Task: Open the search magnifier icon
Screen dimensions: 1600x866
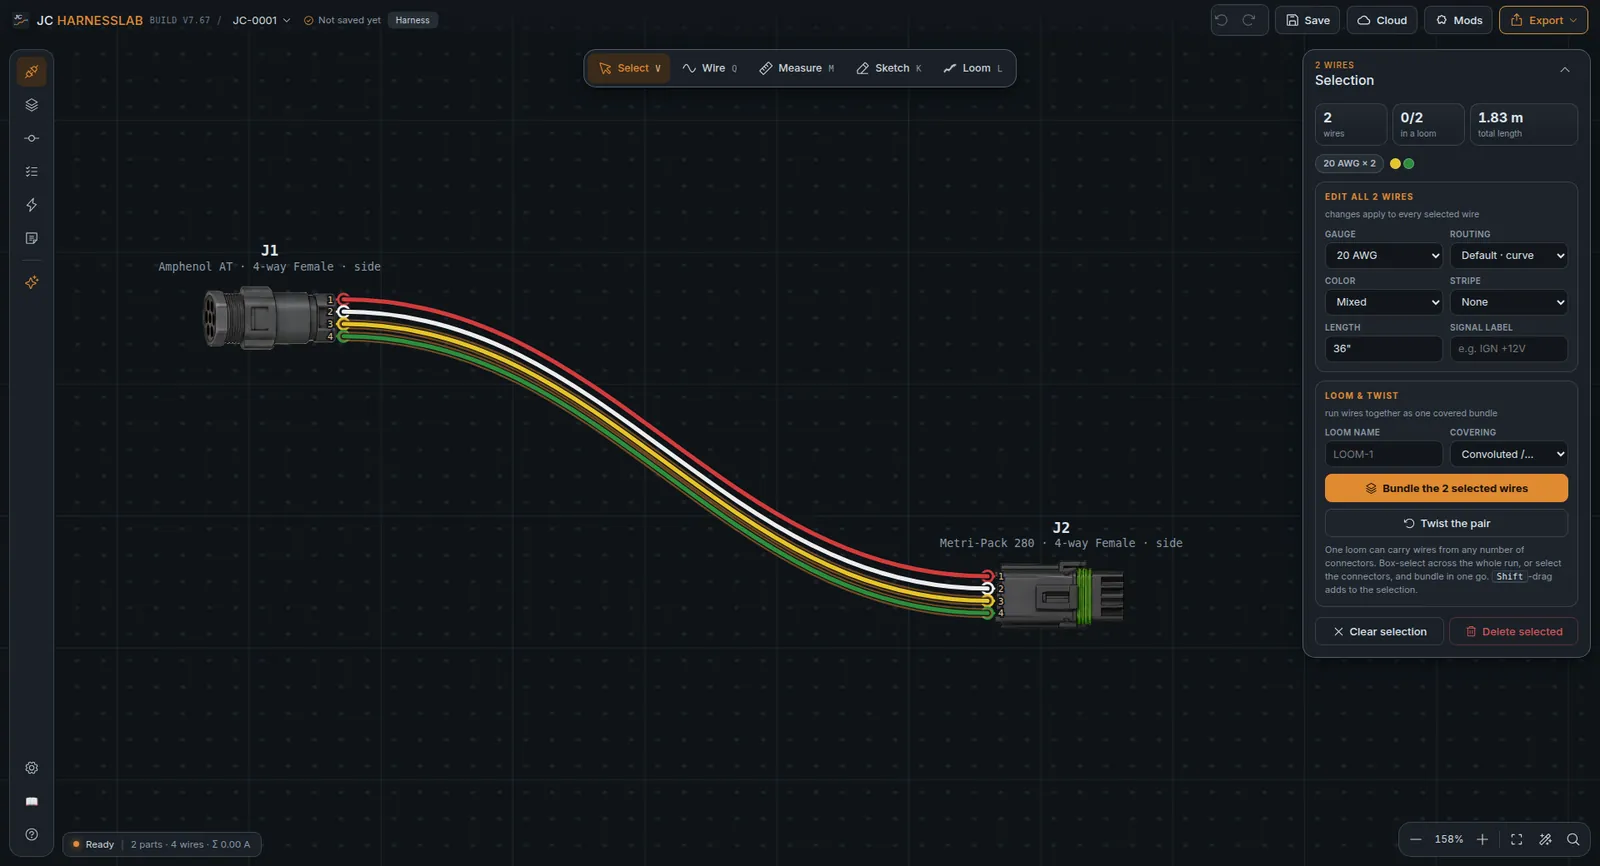Action: pyautogui.click(x=1573, y=840)
